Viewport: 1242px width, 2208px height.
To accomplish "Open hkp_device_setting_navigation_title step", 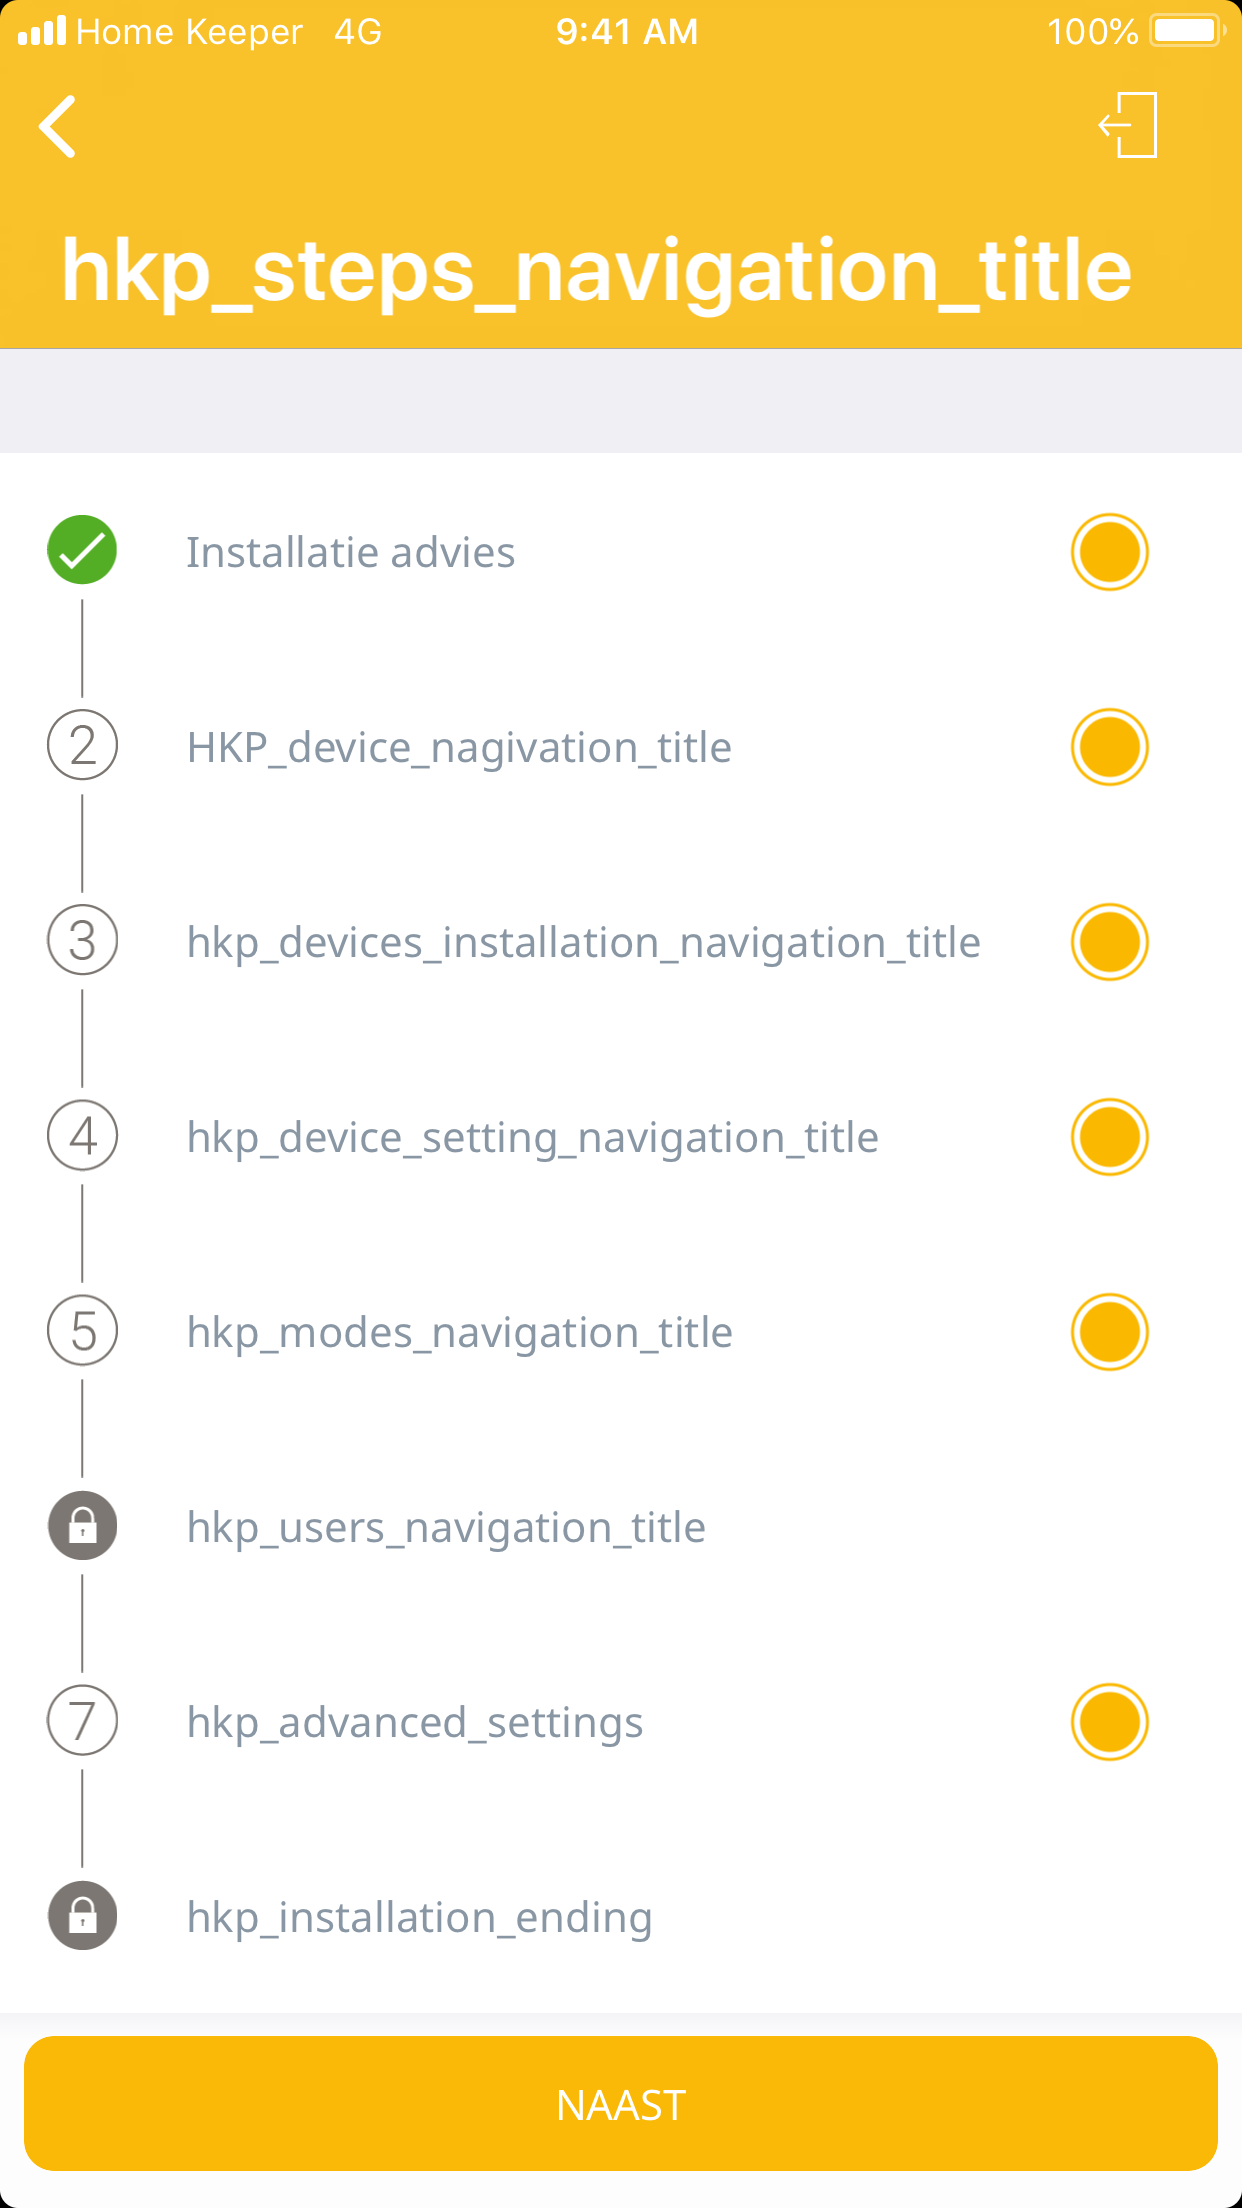I will pyautogui.click(x=532, y=1138).
